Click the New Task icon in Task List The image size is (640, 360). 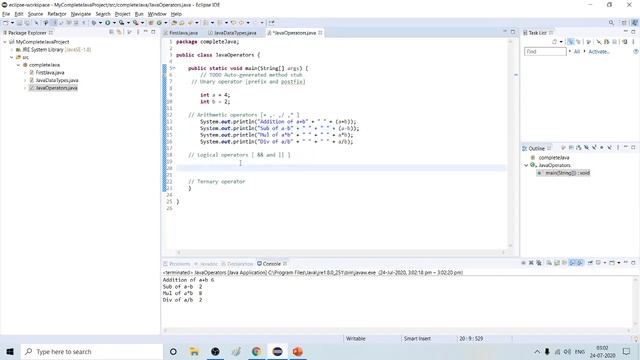[554, 42]
